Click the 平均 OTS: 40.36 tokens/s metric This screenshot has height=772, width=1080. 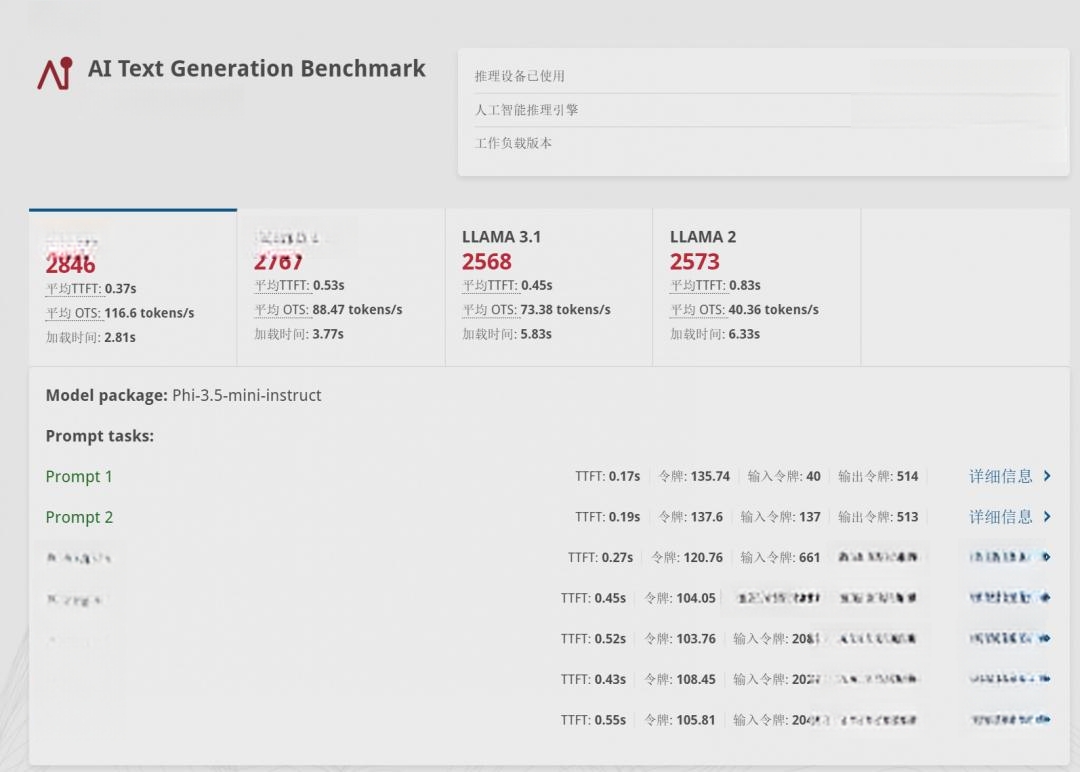coord(745,310)
